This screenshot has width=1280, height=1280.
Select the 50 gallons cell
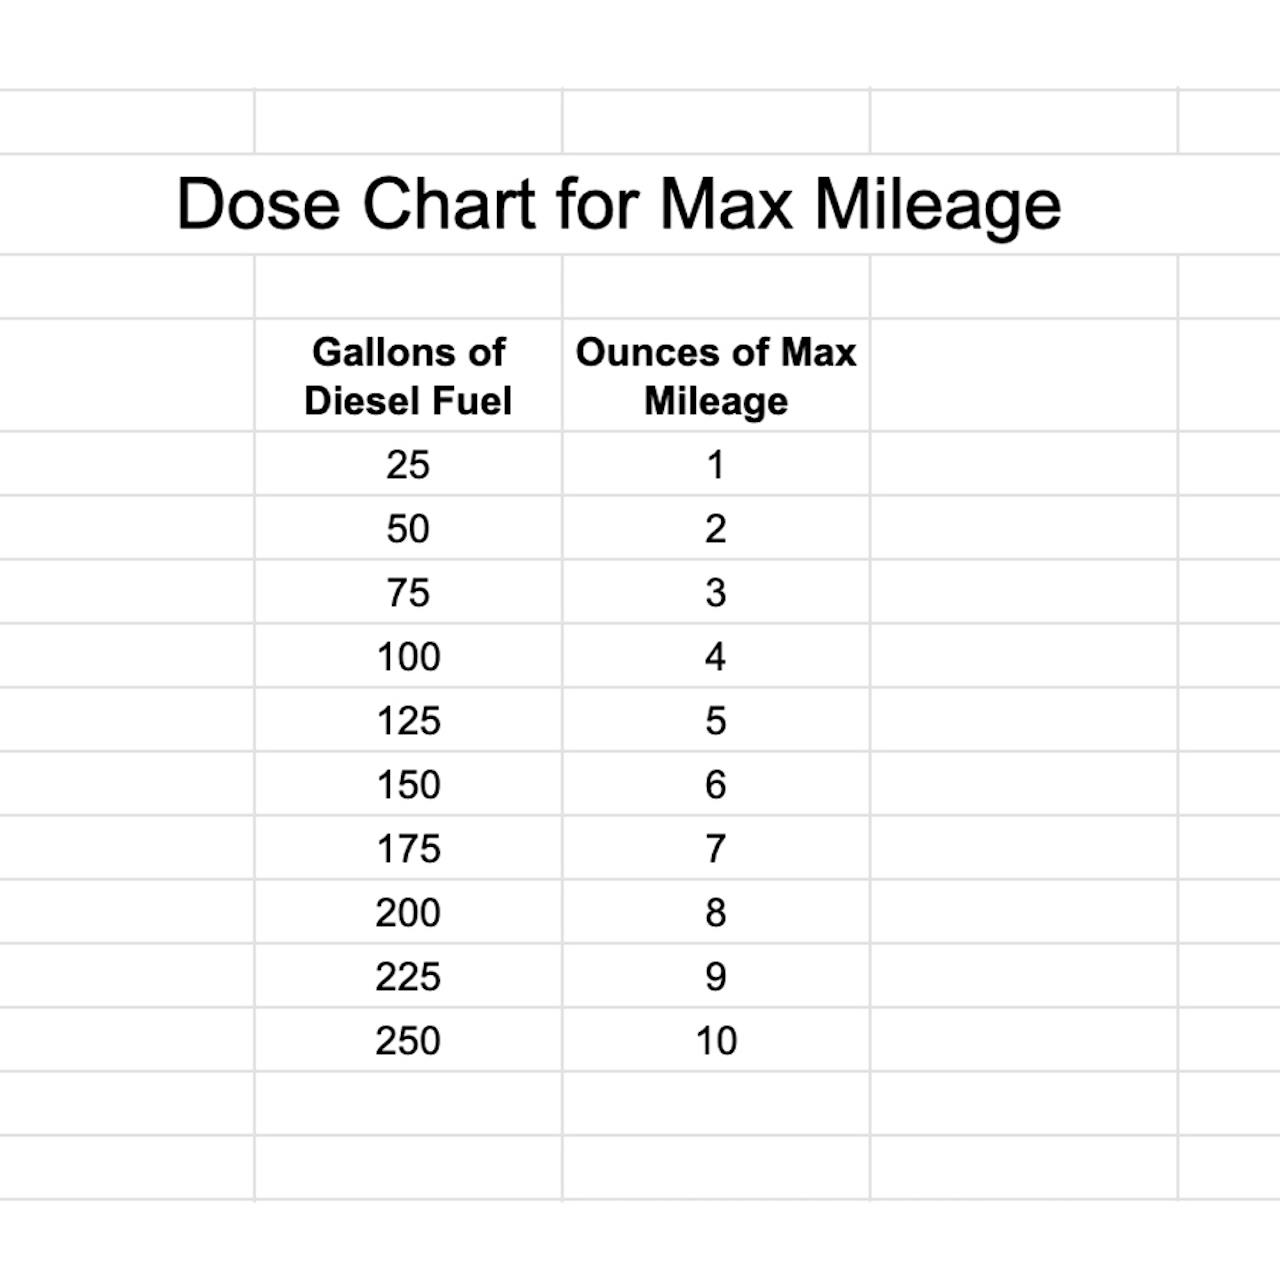click(408, 529)
